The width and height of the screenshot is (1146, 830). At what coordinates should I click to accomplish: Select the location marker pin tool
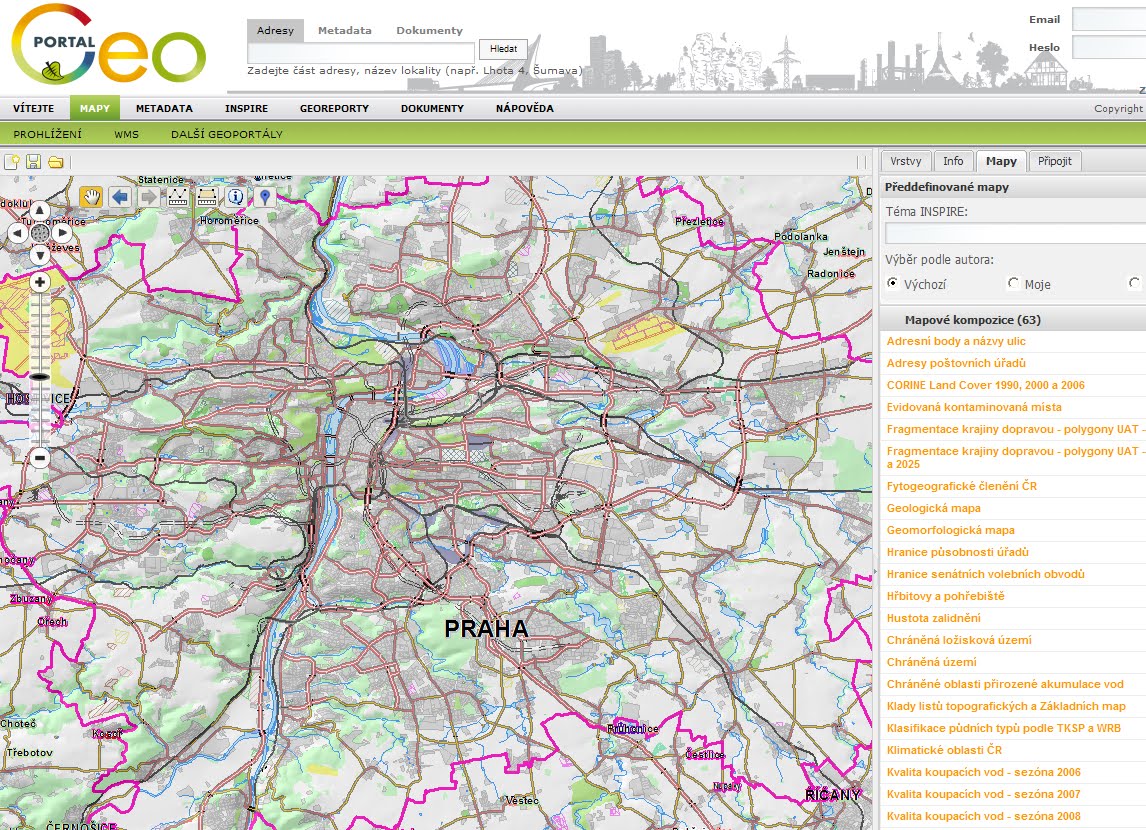(x=265, y=197)
